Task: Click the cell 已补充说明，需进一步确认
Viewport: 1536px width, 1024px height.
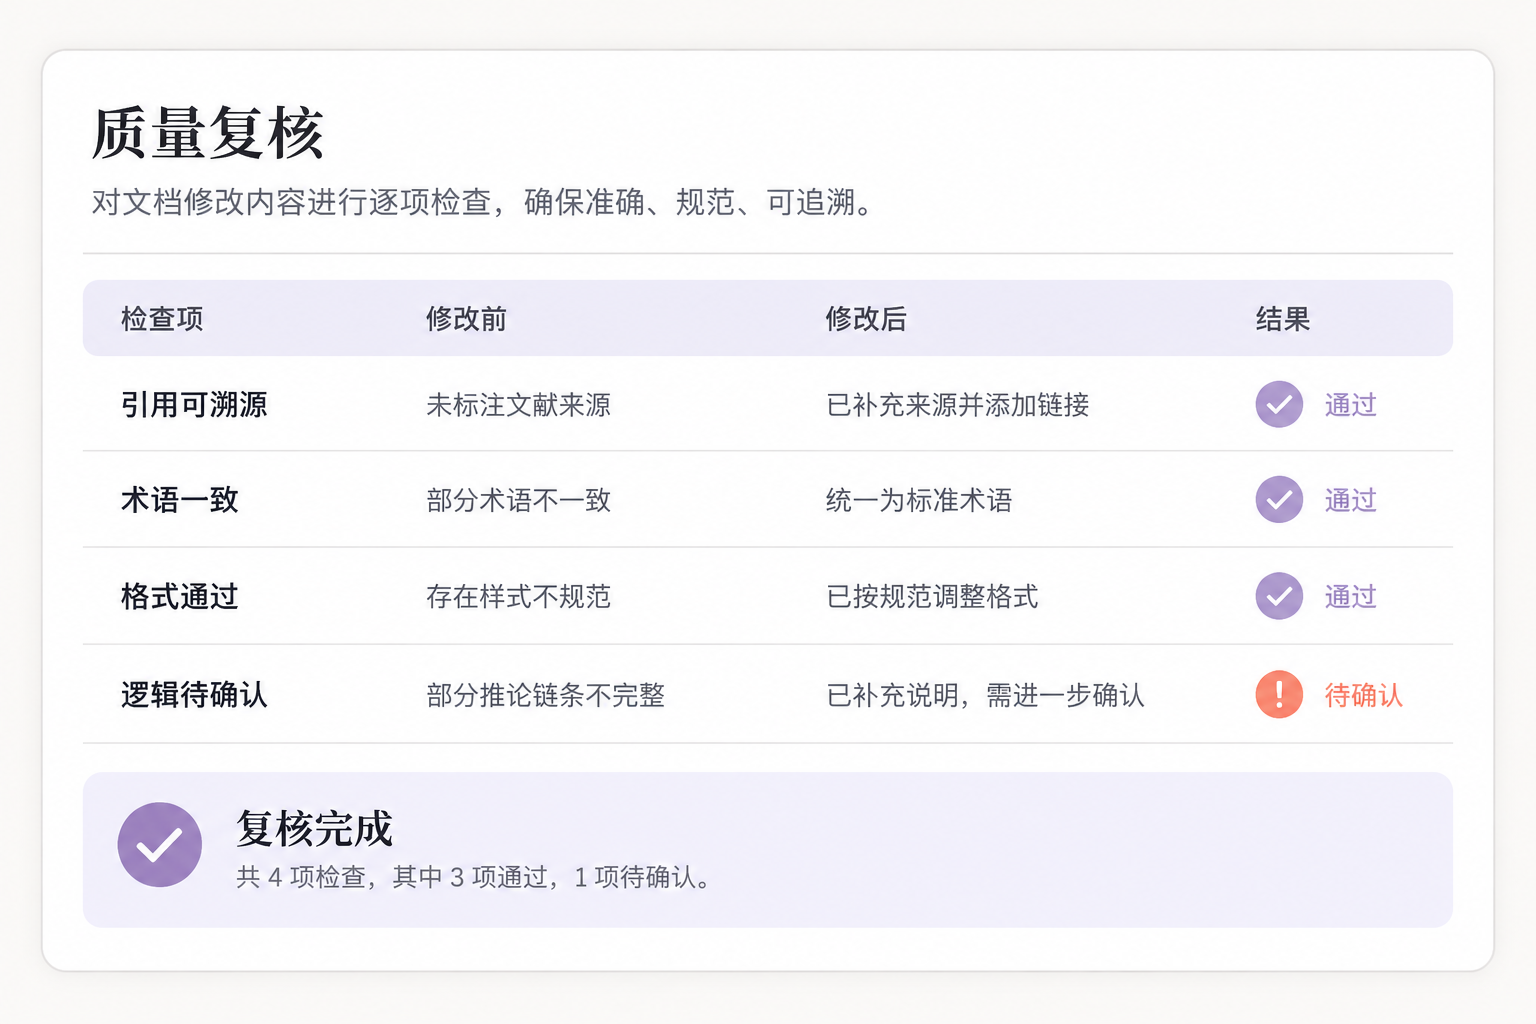Action: tap(985, 695)
